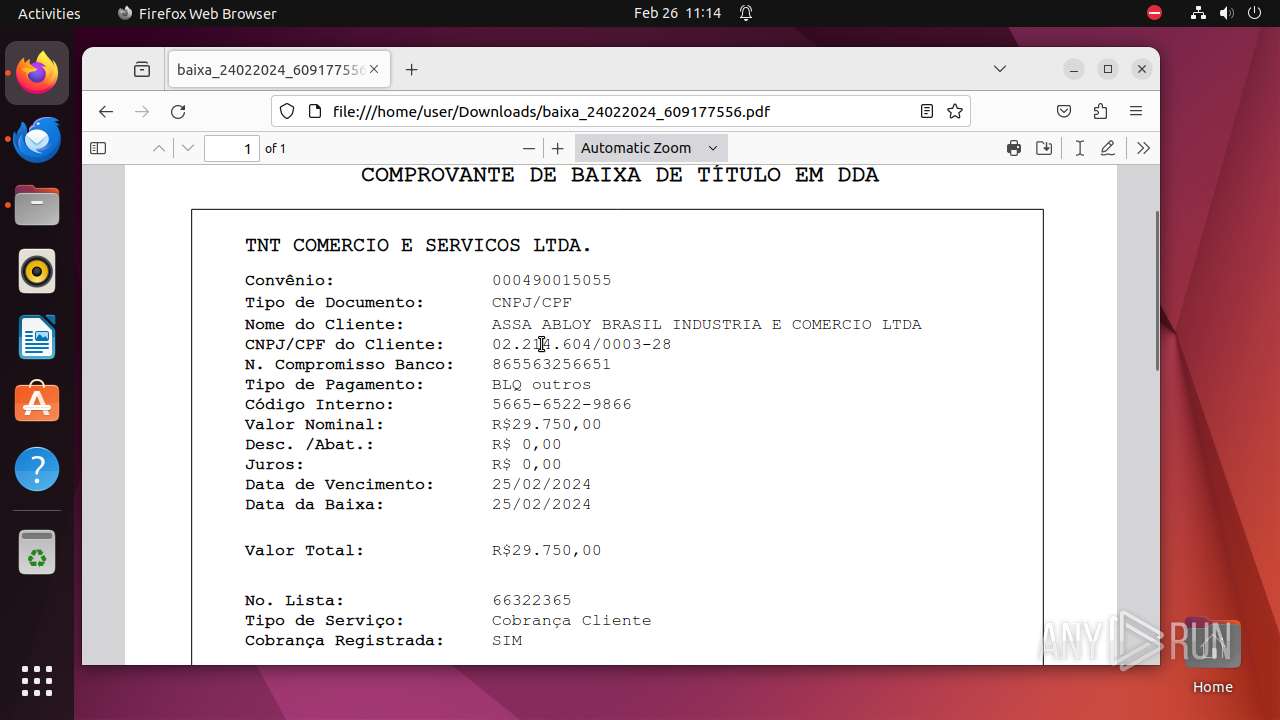Click compromisso number 865563256651
Viewport: 1280px width, 720px height.
(551, 365)
